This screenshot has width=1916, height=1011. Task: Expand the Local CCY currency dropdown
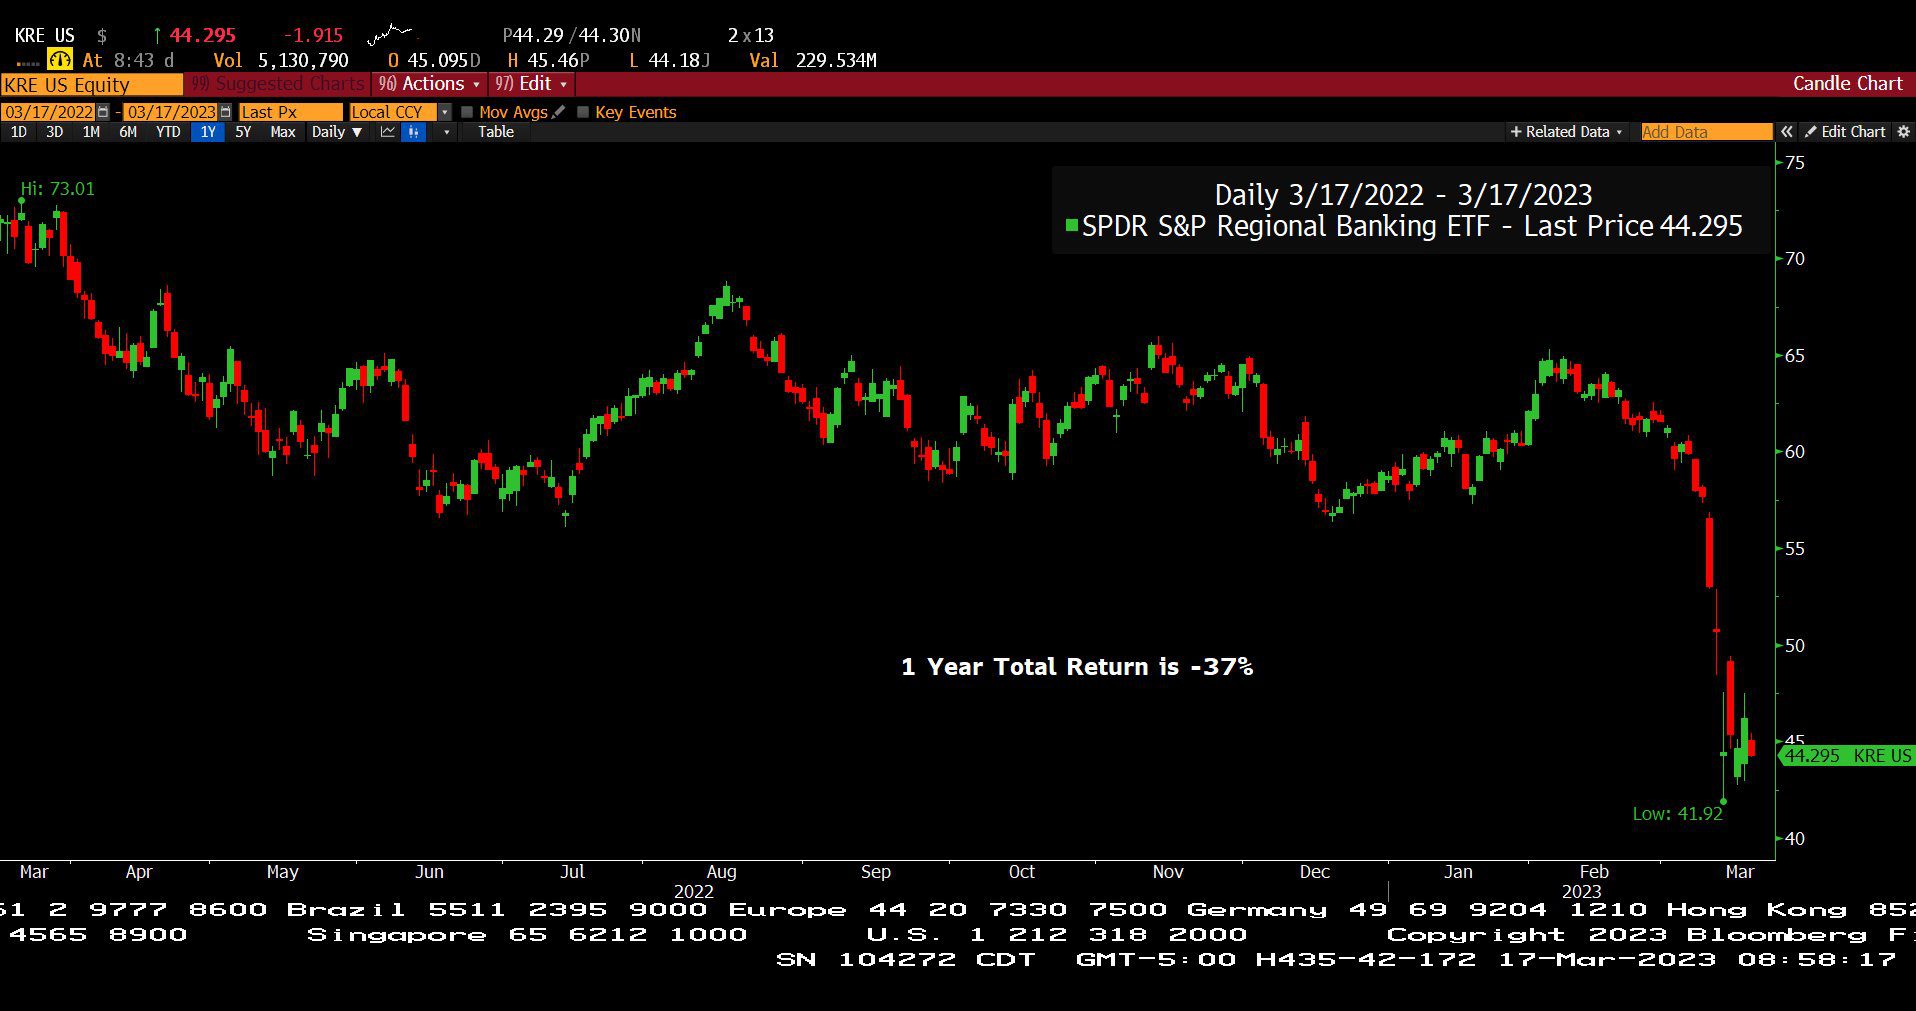coord(445,112)
